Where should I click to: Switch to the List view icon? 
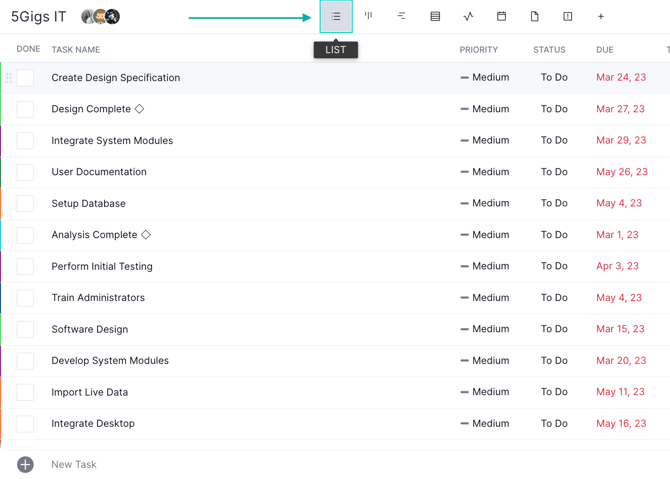[x=336, y=17]
